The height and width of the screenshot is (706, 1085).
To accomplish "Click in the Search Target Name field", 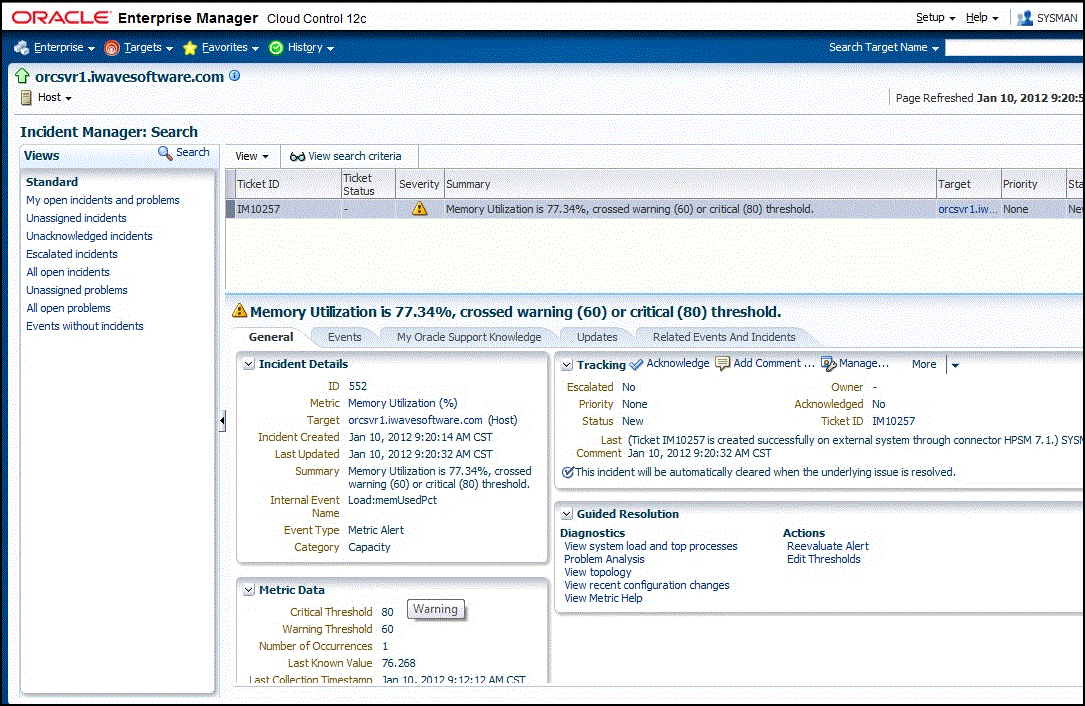I will click(x=1014, y=48).
